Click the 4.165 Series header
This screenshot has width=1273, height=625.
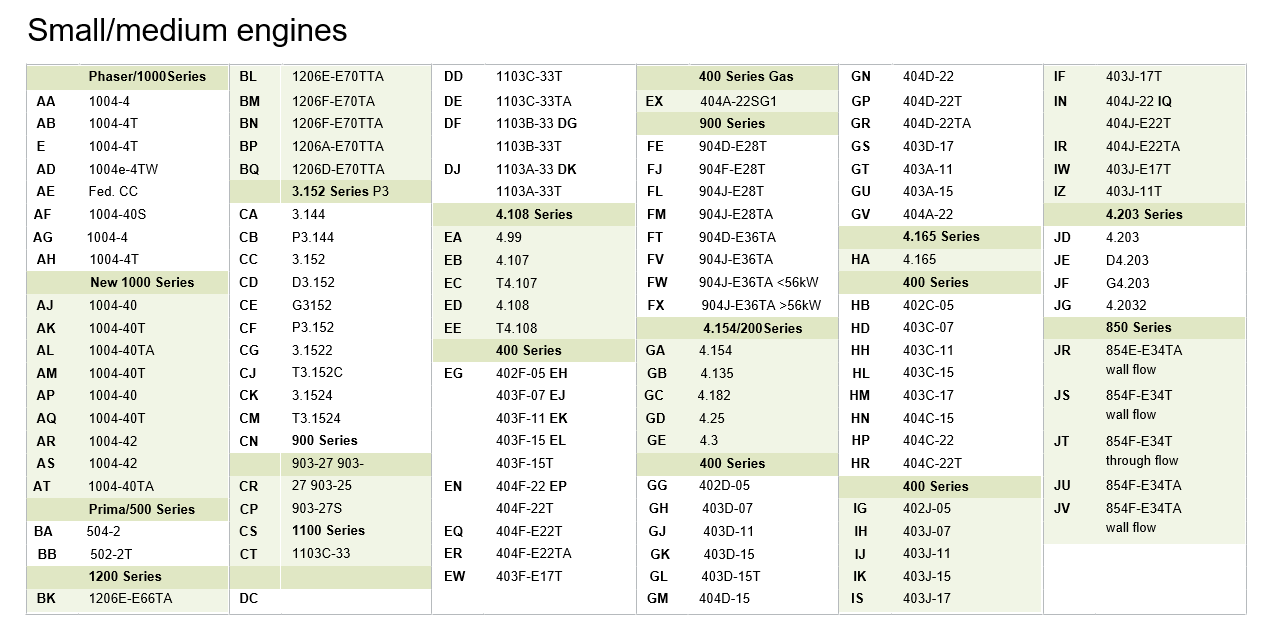[x=941, y=237]
